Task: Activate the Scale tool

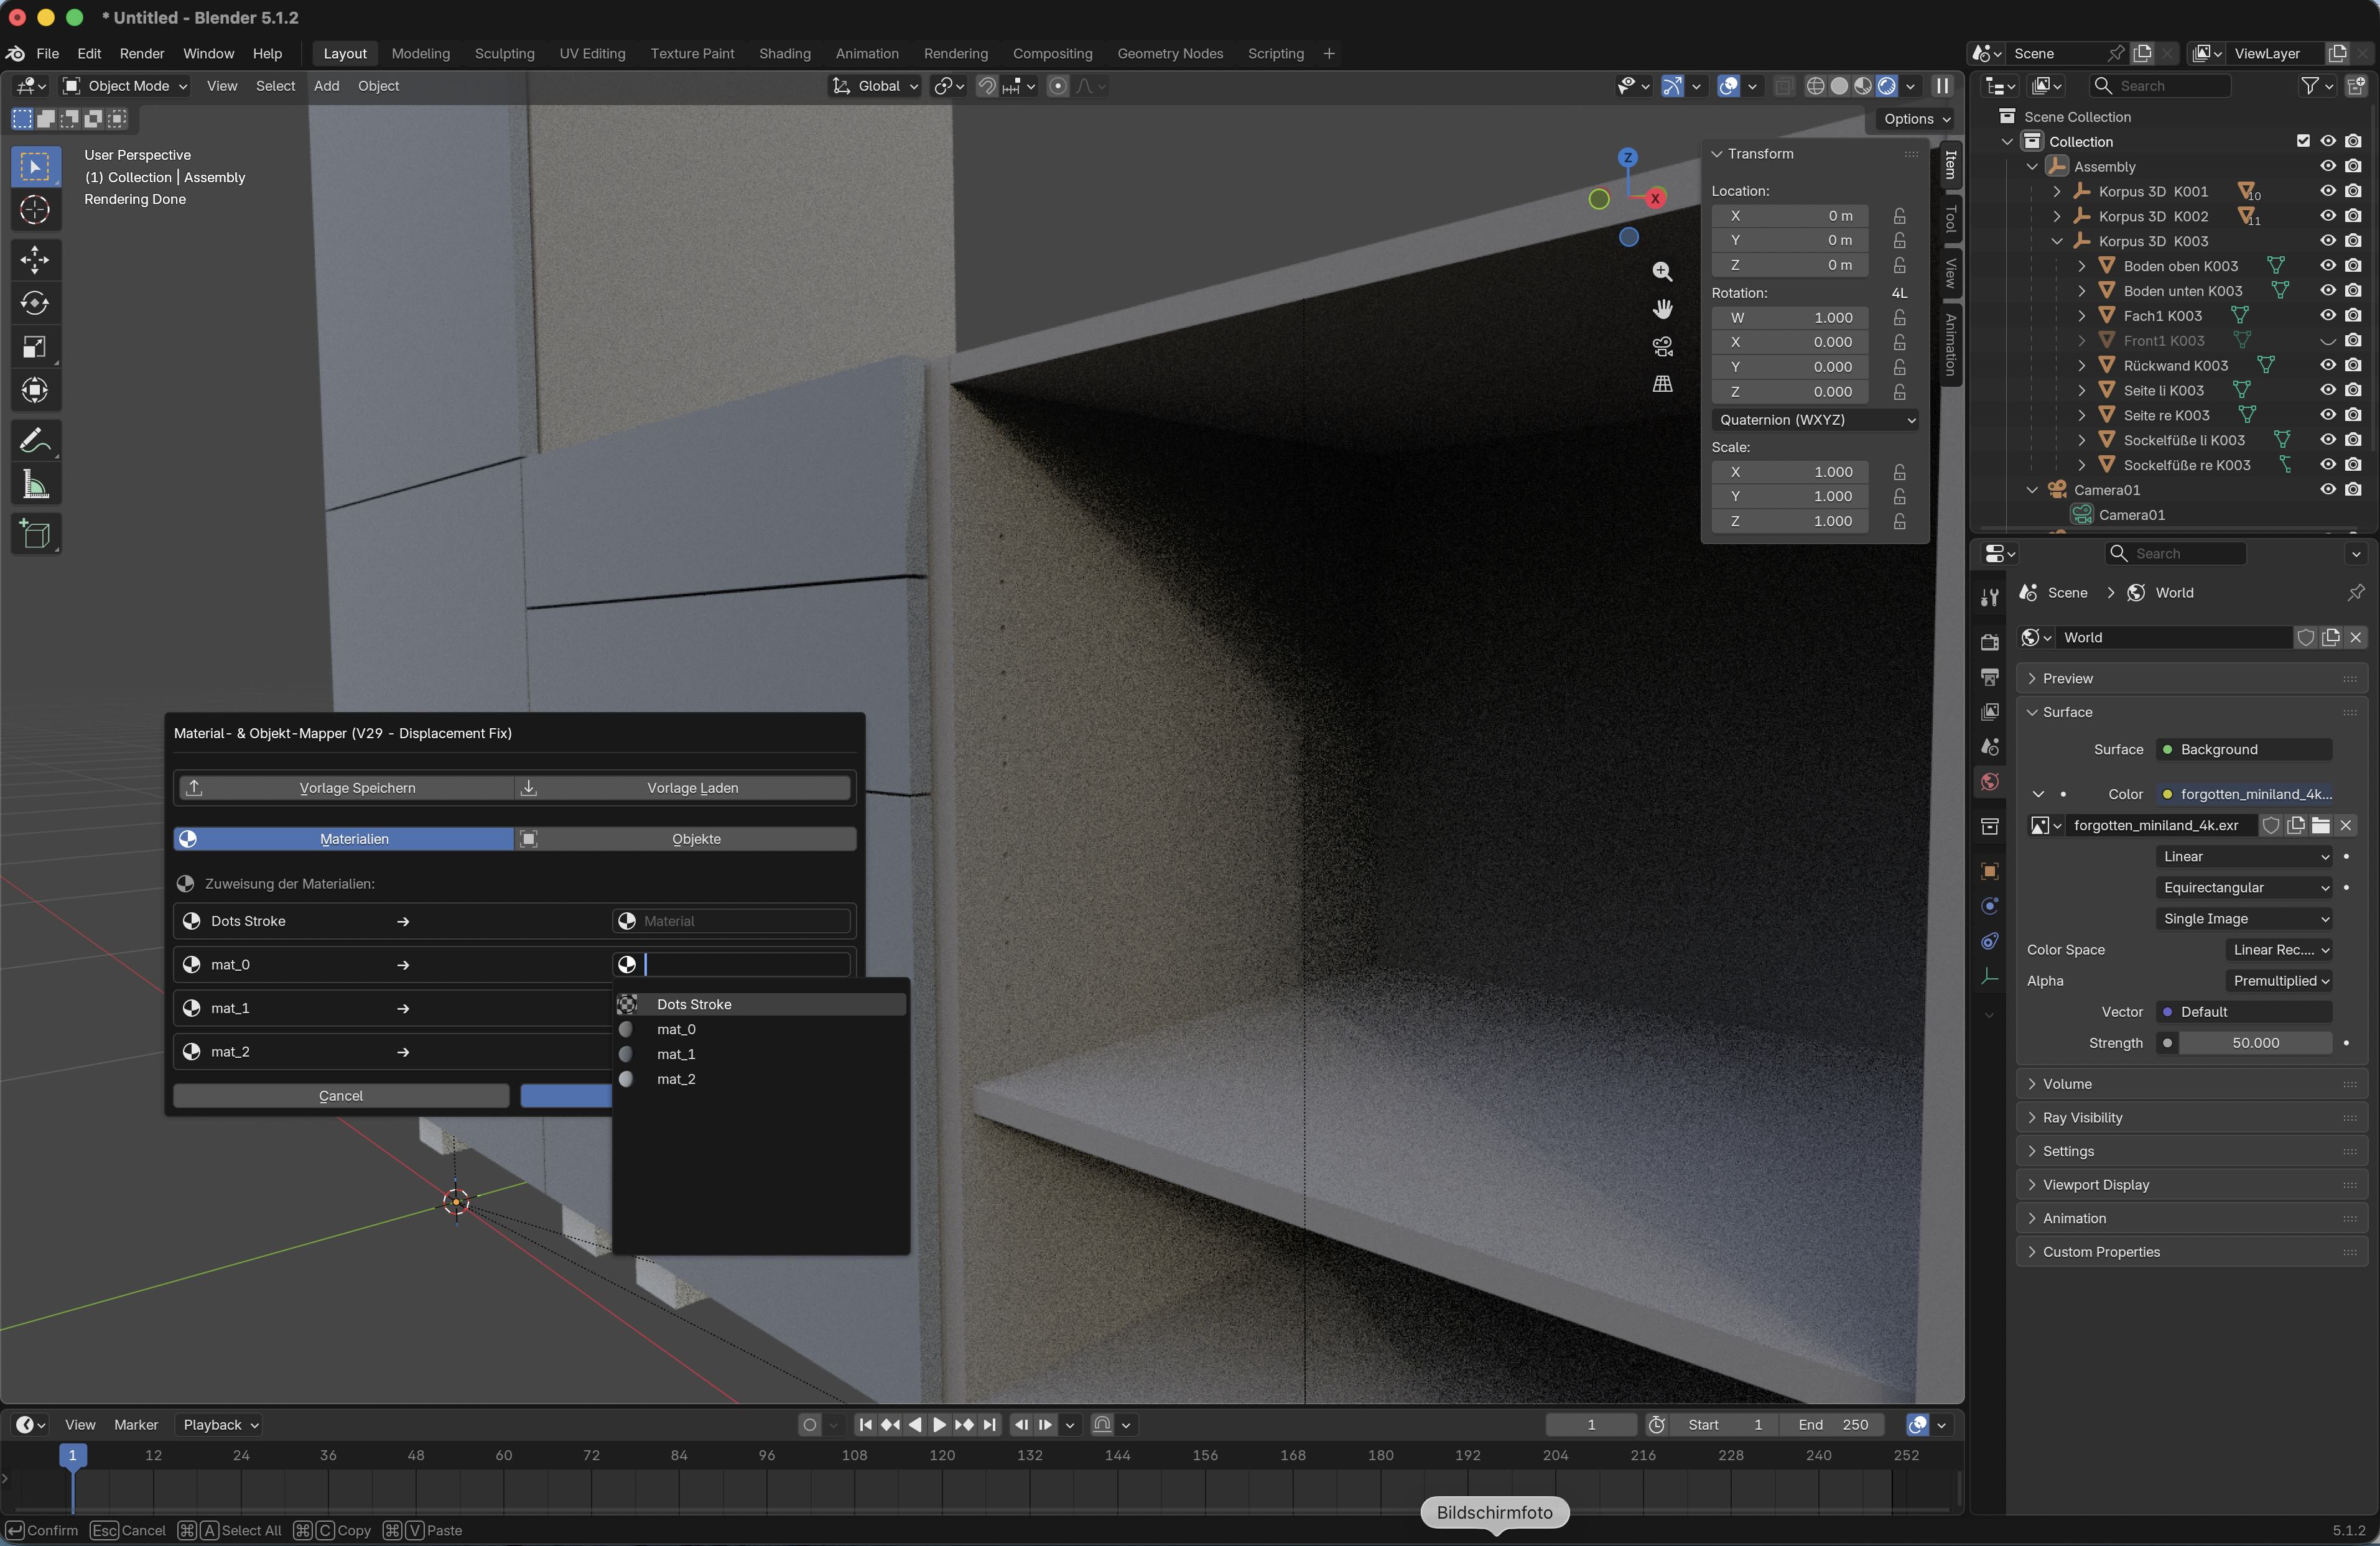Action: point(35,347)
